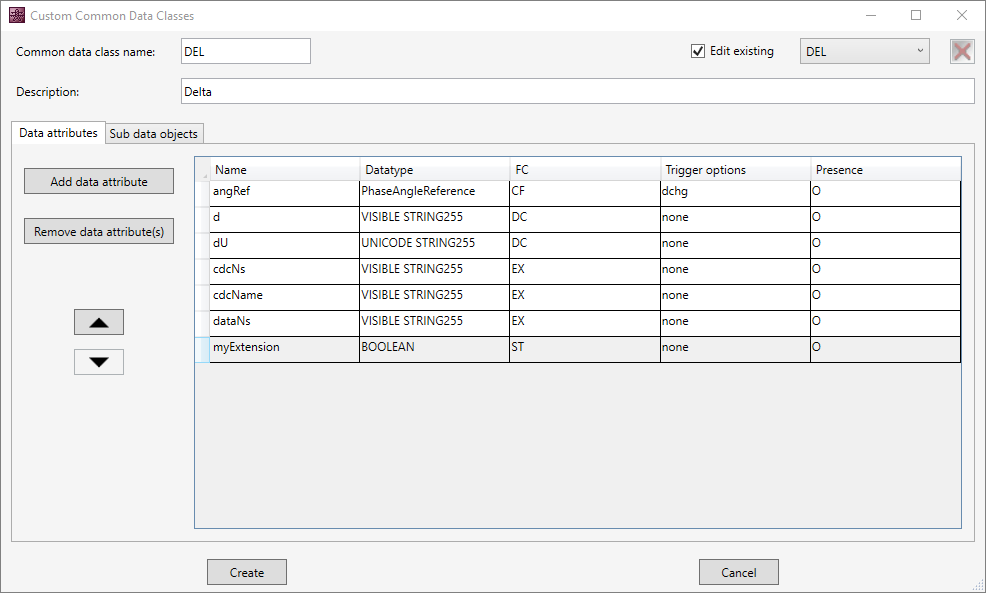Click the Cancel button

click(738, 572)
